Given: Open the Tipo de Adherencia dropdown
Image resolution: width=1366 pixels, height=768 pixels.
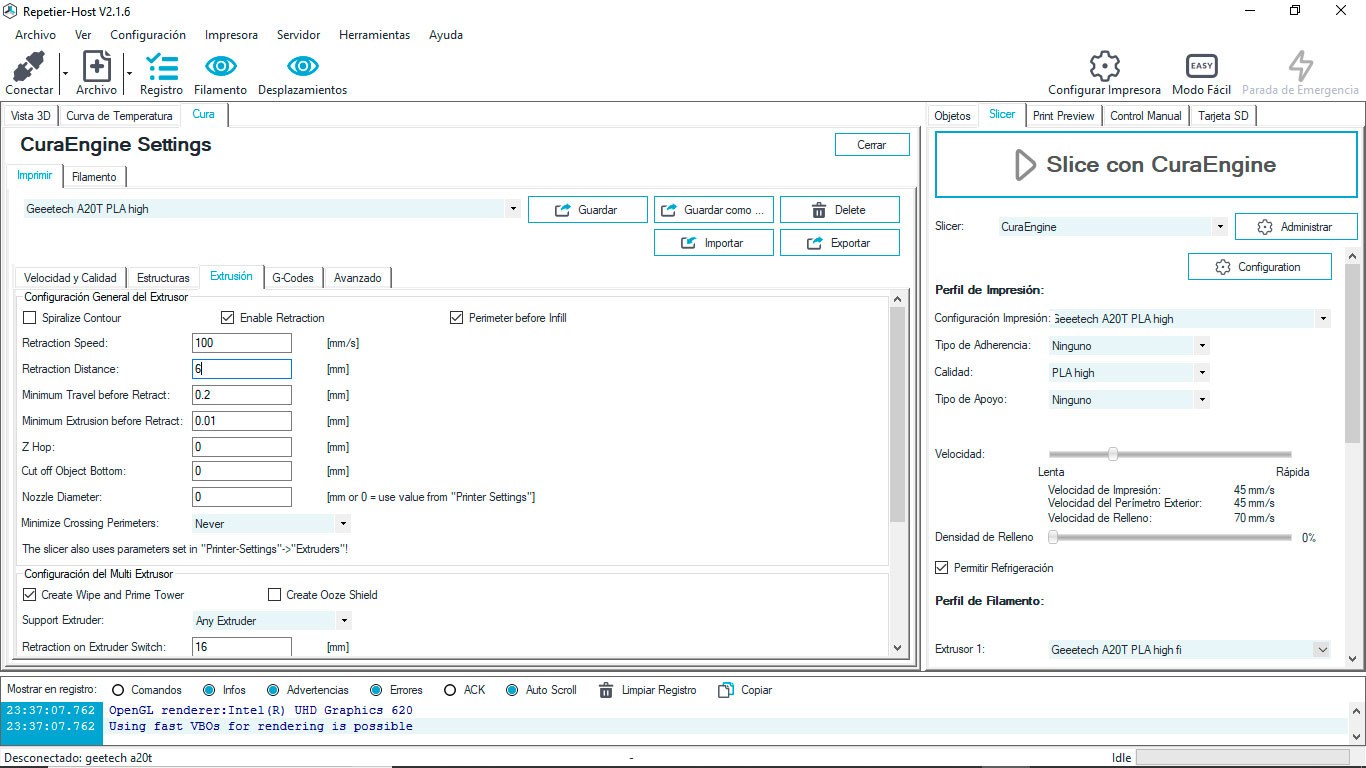Looking at the screenshot, I should 1201,346.
